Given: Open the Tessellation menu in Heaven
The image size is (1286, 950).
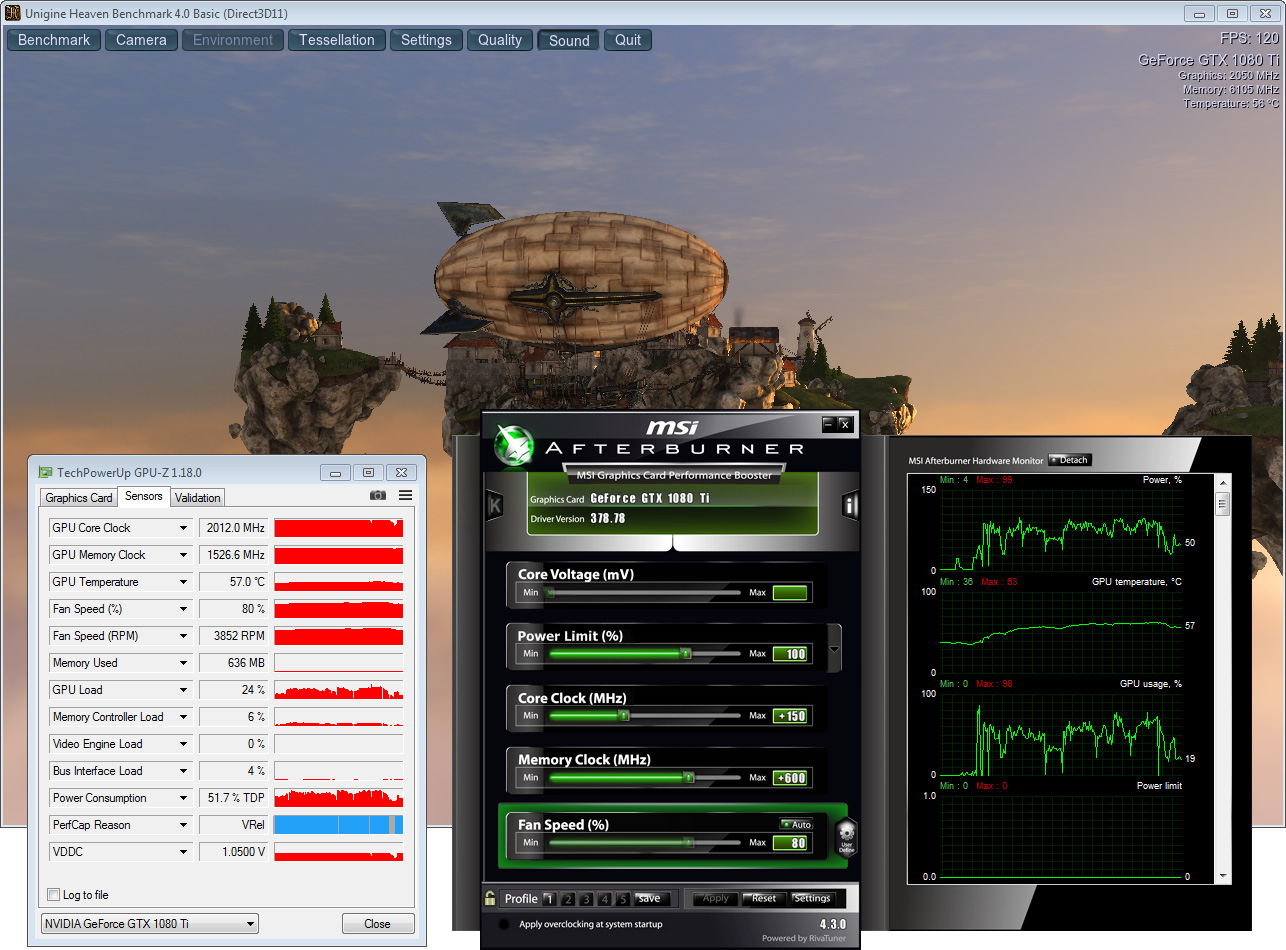Looking at the screenshot, I should point(337,40).
